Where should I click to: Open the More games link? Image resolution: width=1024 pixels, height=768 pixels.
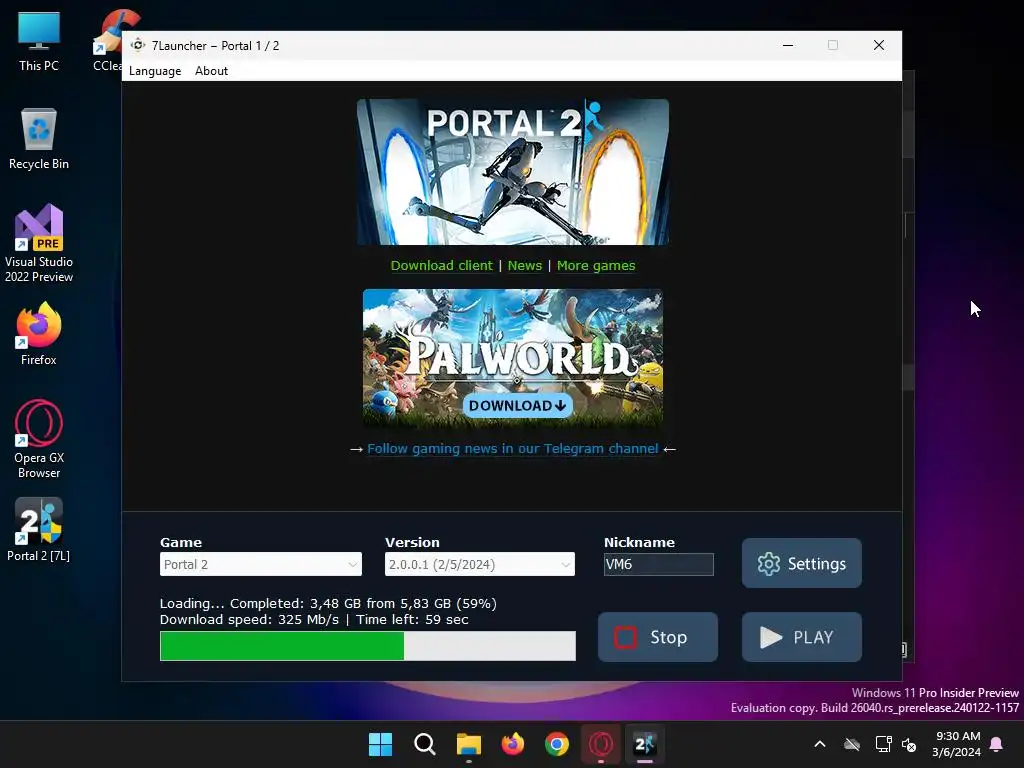pyautogui.click(x=596, y=266)
